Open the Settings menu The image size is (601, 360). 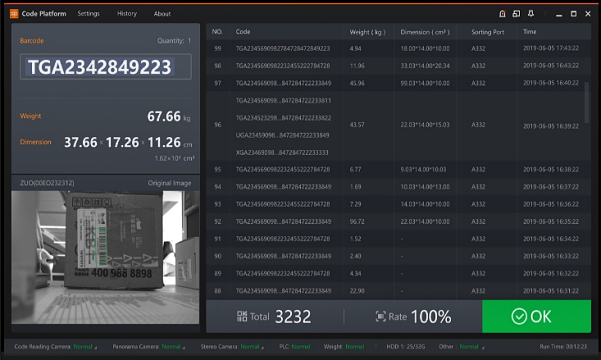pyautogui.click(x=89, y=14)
